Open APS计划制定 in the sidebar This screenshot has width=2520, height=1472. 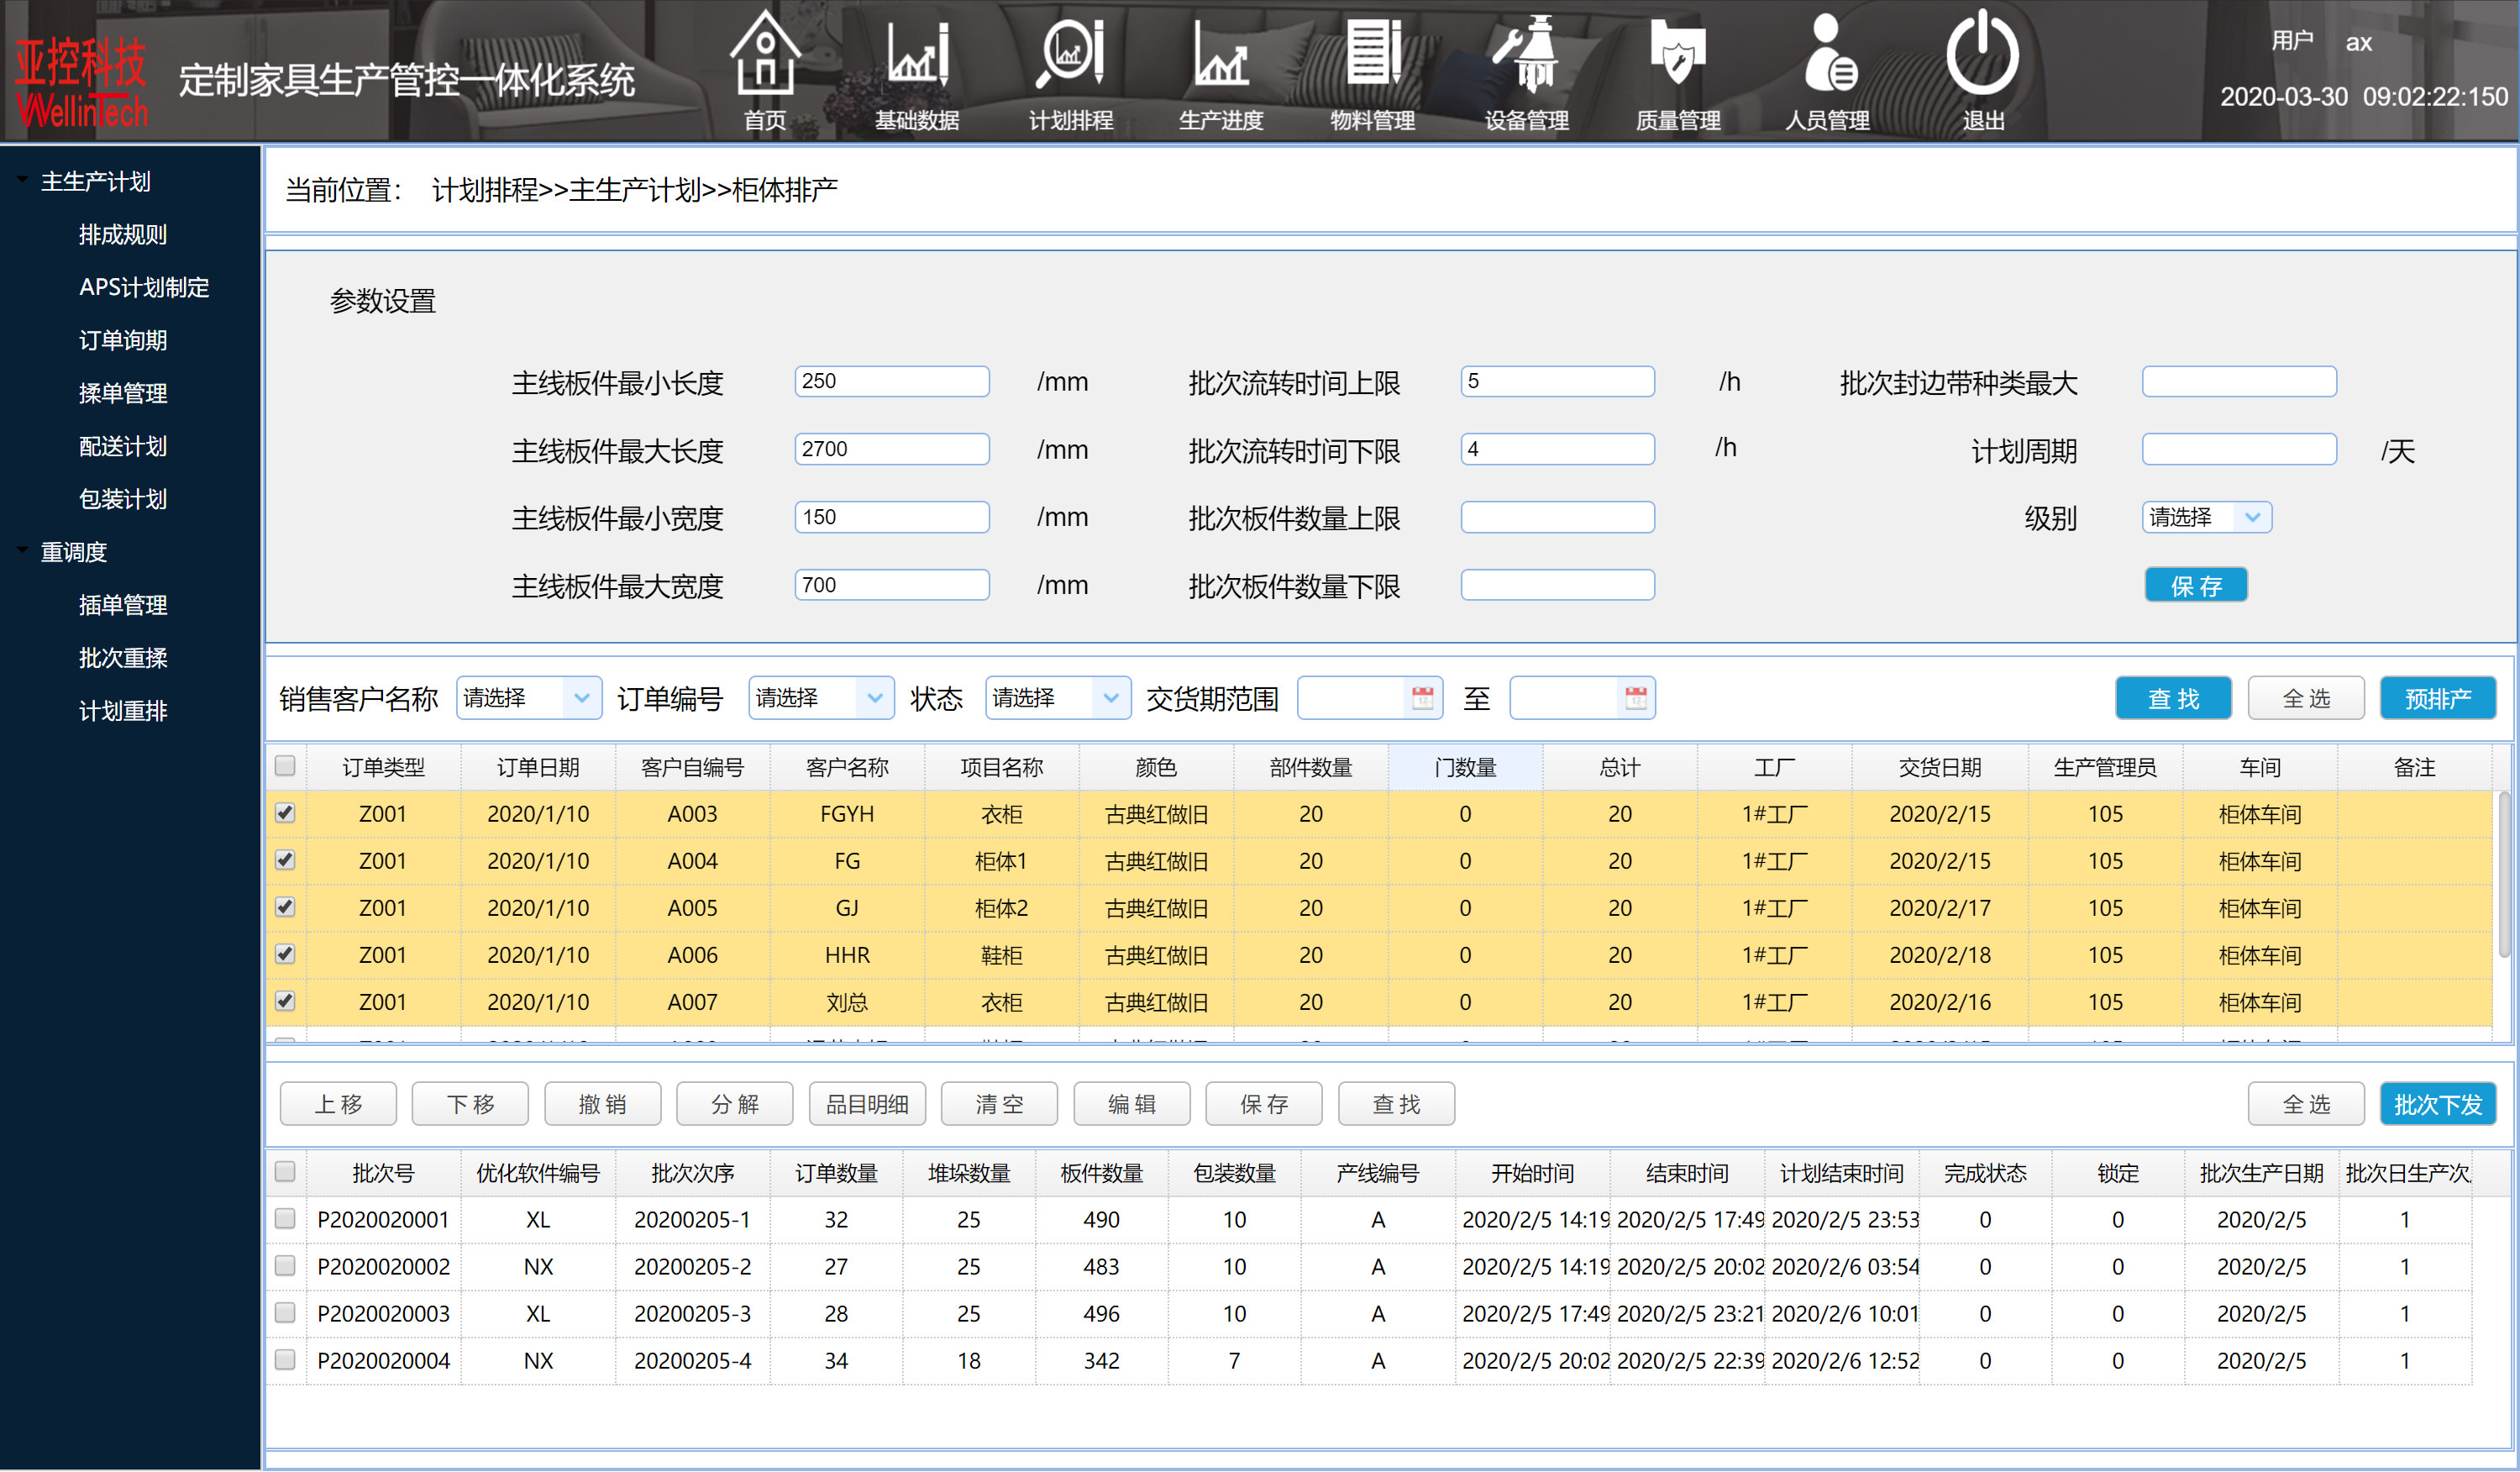[x=144, y=287]
